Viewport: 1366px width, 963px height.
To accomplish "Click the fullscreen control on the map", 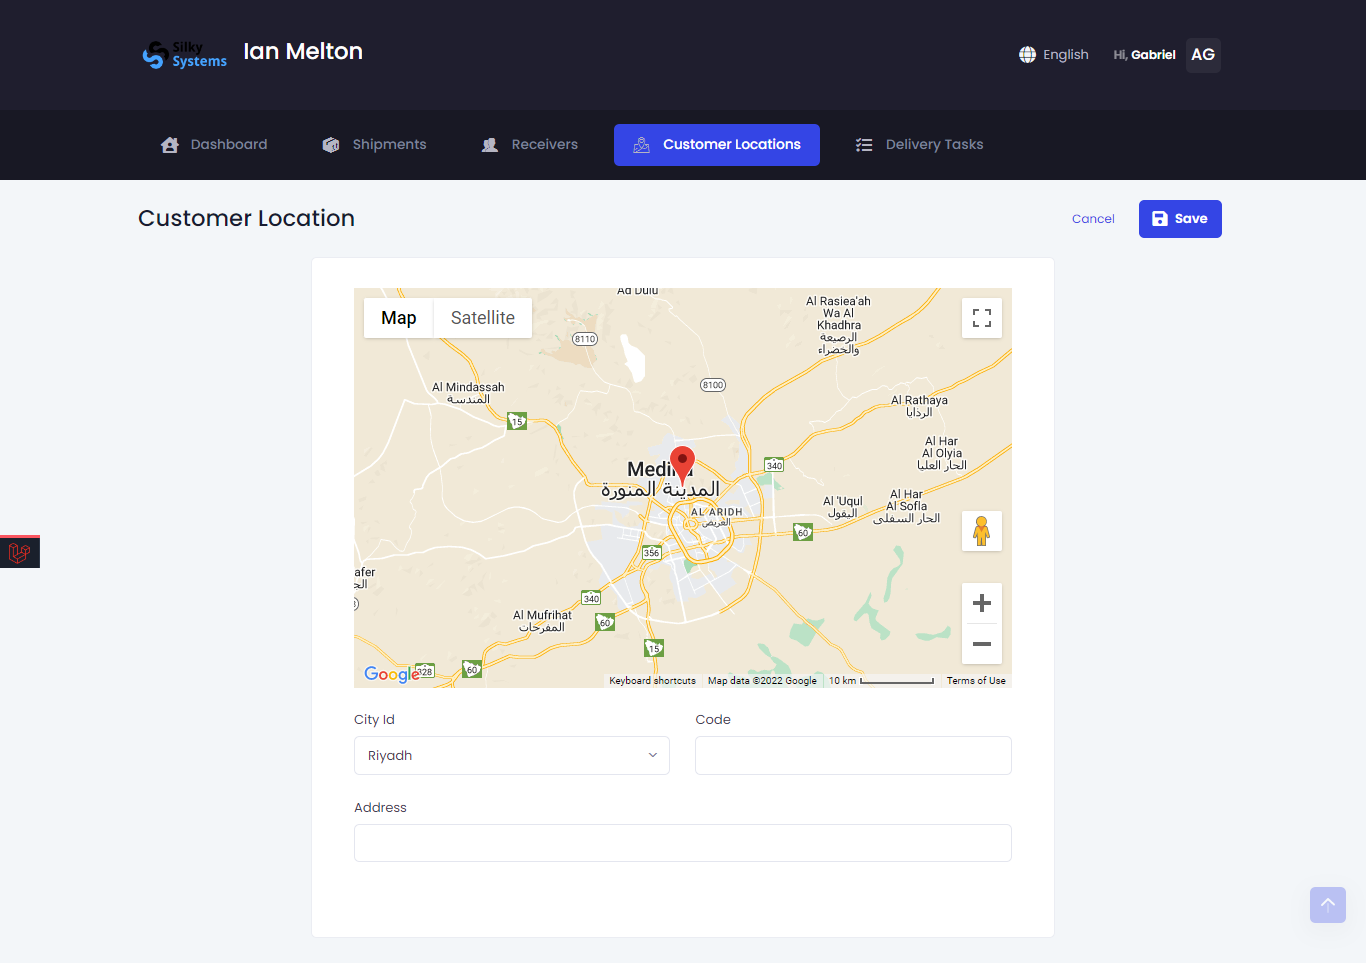I will (x=981, y=317).
